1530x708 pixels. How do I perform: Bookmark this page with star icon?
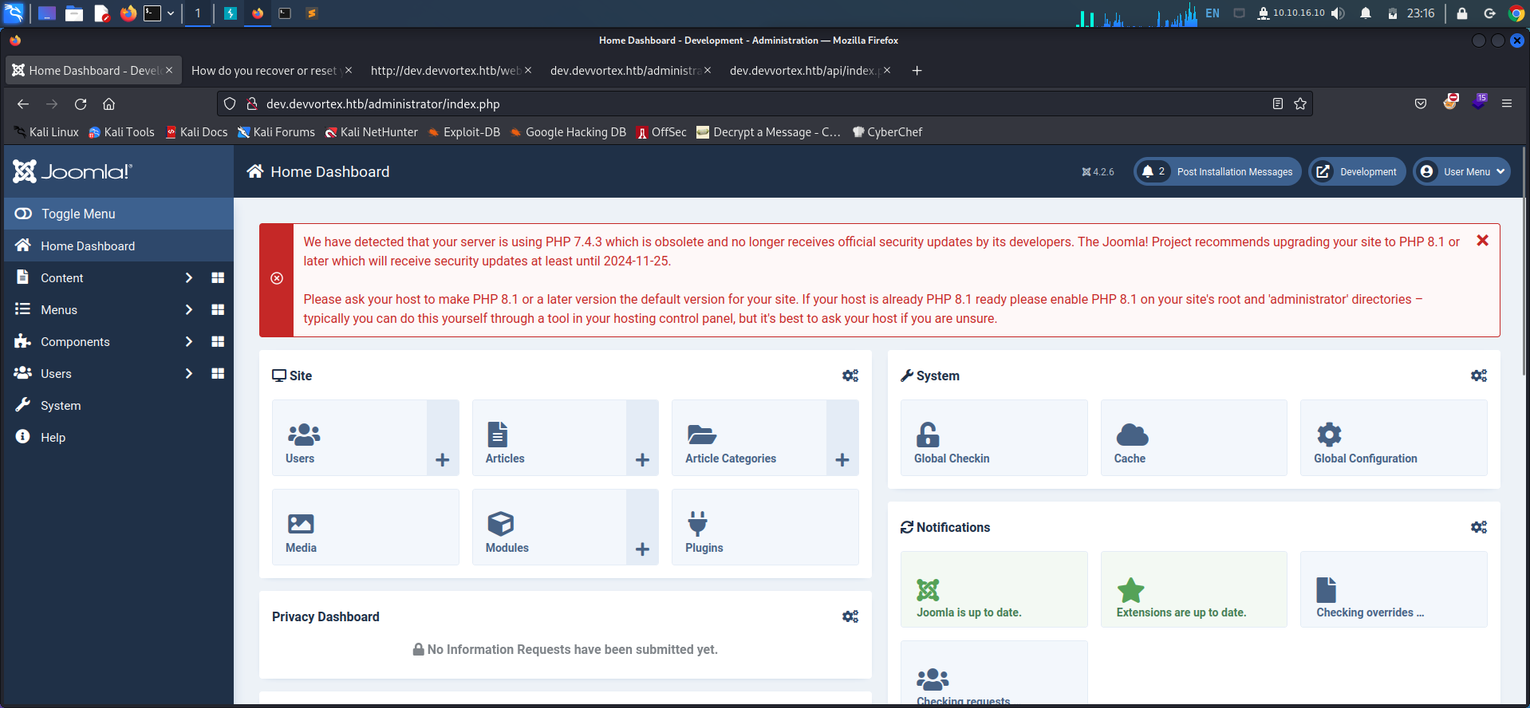(x=1300, y=104)
